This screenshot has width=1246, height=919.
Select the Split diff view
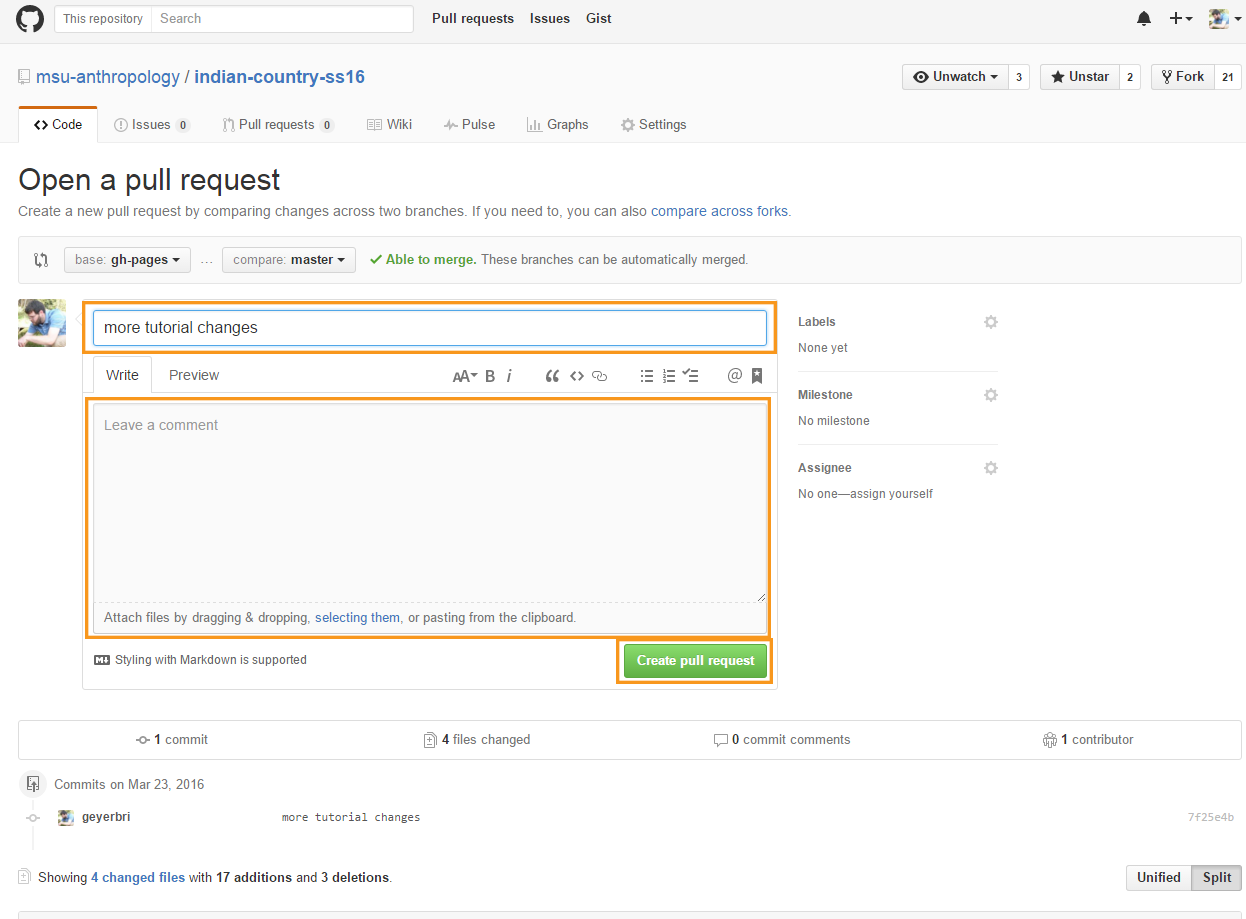click(x=1216, y=877)
